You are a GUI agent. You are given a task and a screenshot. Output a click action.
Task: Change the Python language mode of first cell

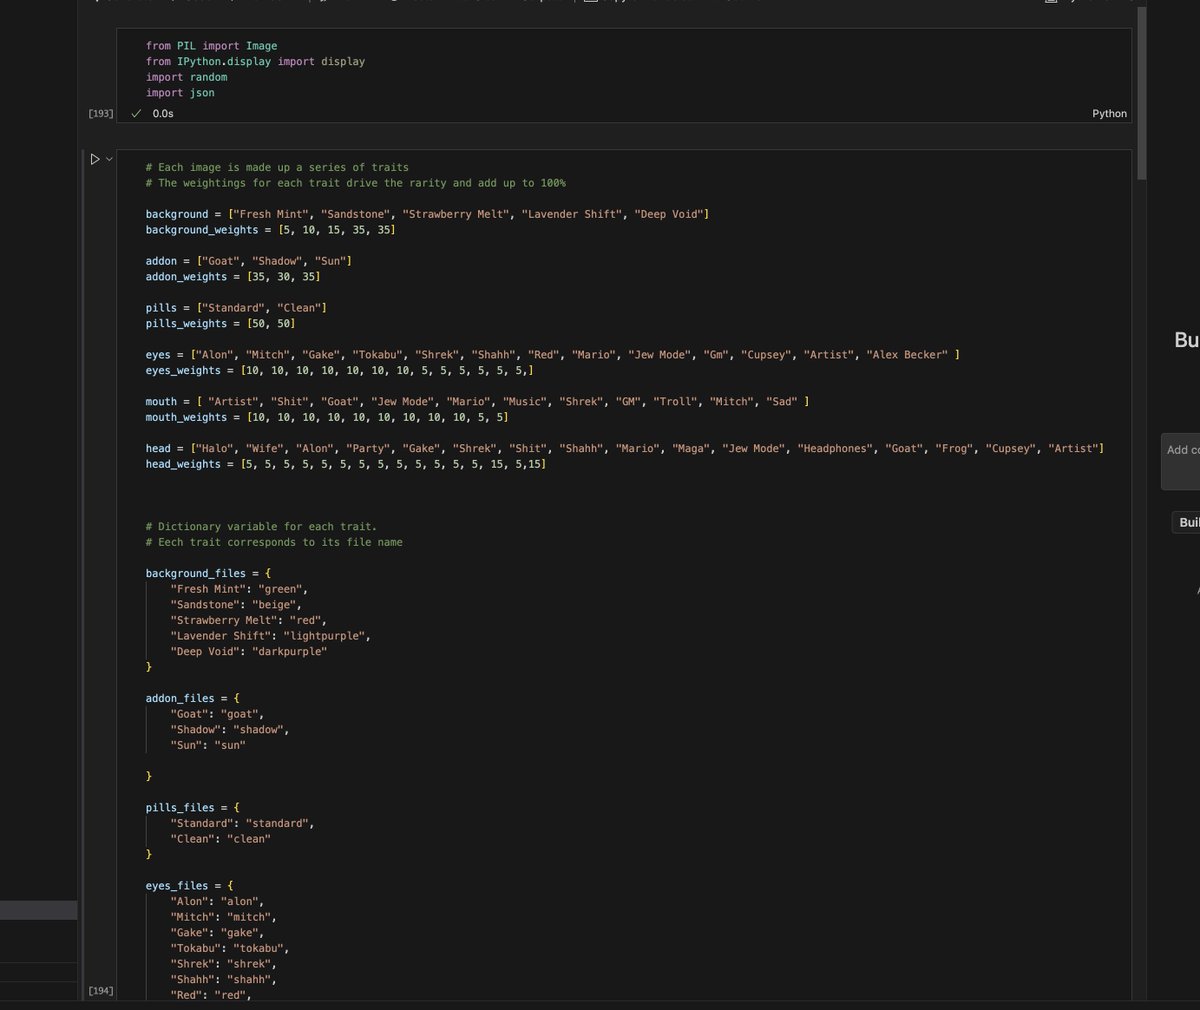1109,114
